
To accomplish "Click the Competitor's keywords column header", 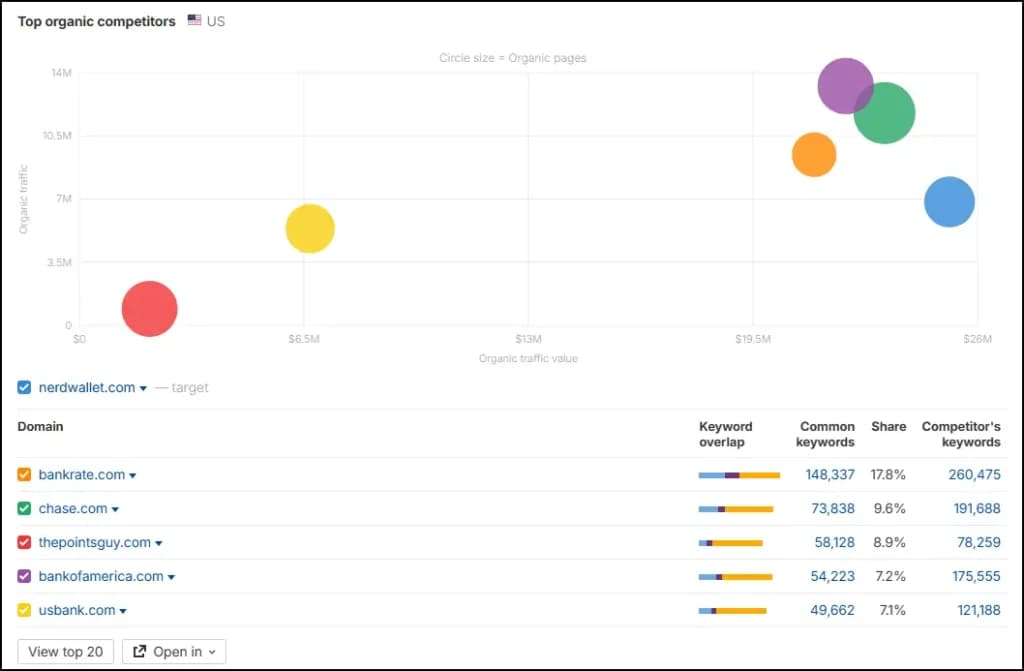I will (961, 434).
